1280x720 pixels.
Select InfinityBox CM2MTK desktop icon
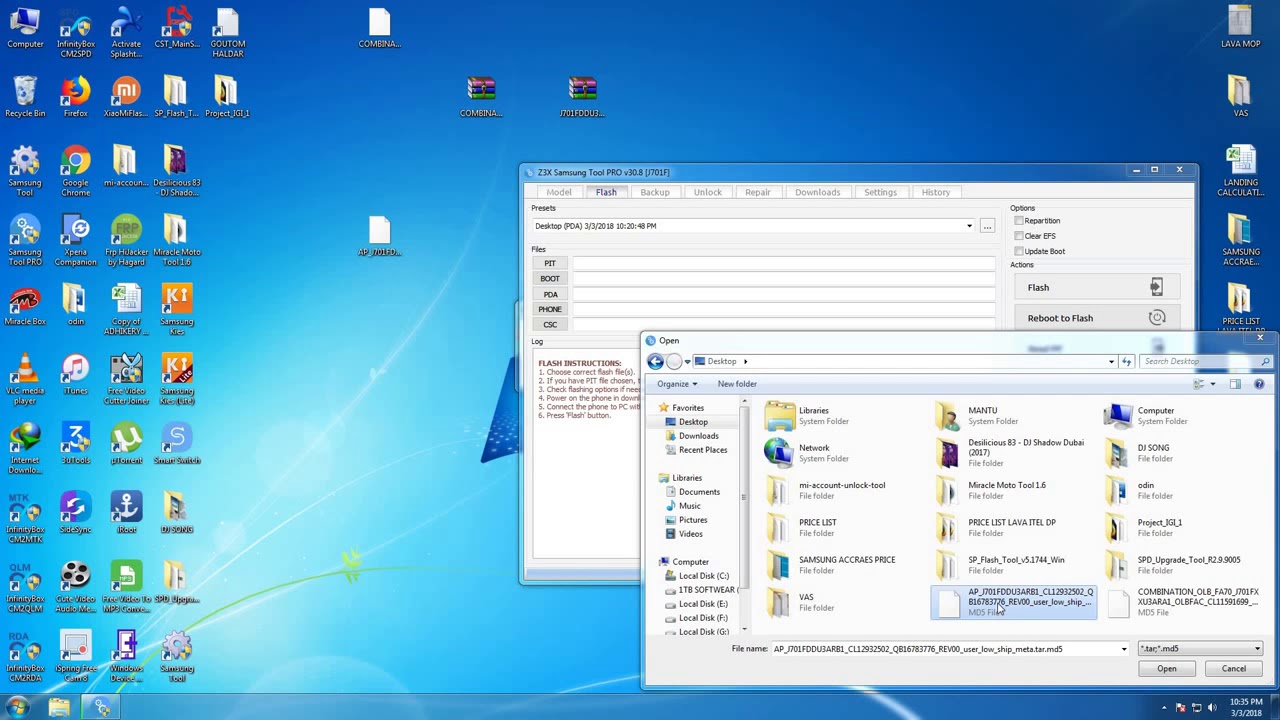25,517
